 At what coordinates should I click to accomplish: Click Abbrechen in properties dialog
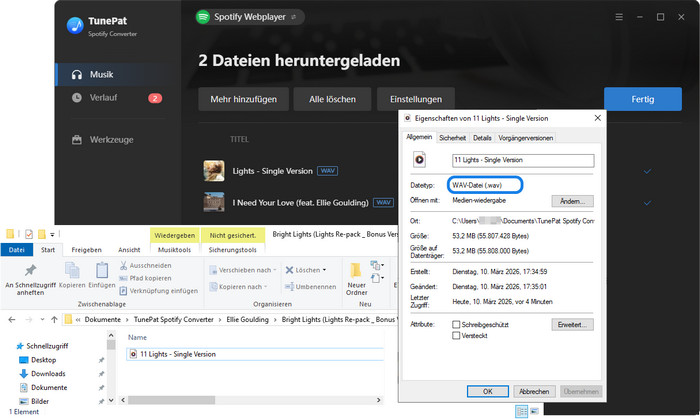click(534, 391)
